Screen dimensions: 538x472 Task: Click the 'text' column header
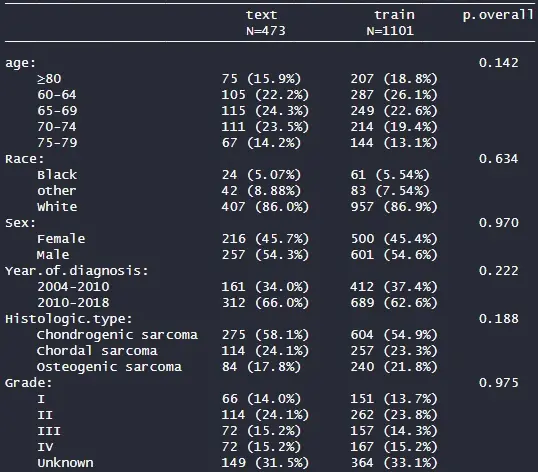pos(261,15)
